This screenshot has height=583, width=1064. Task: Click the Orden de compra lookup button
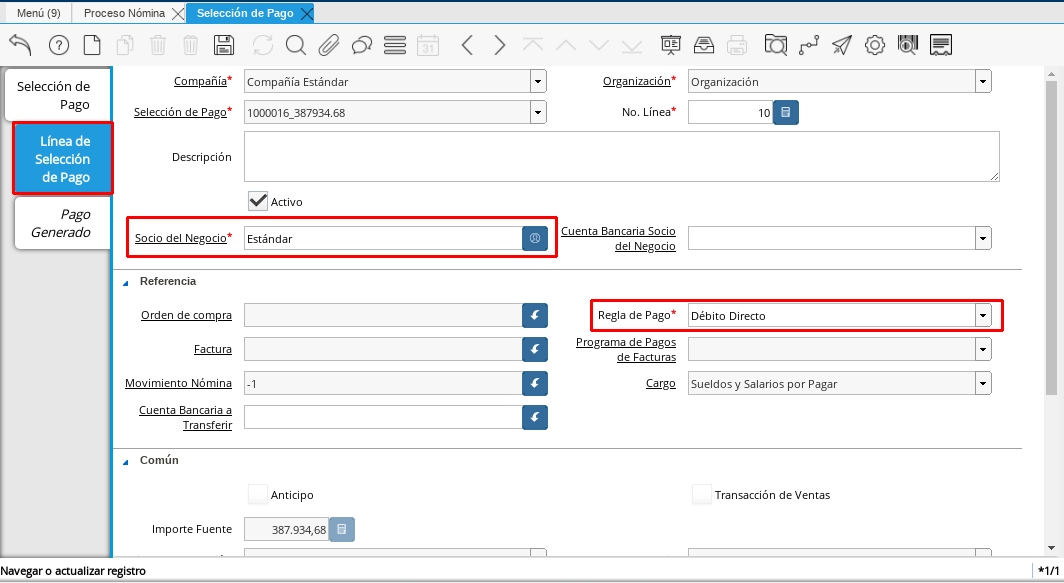[535, 316]
